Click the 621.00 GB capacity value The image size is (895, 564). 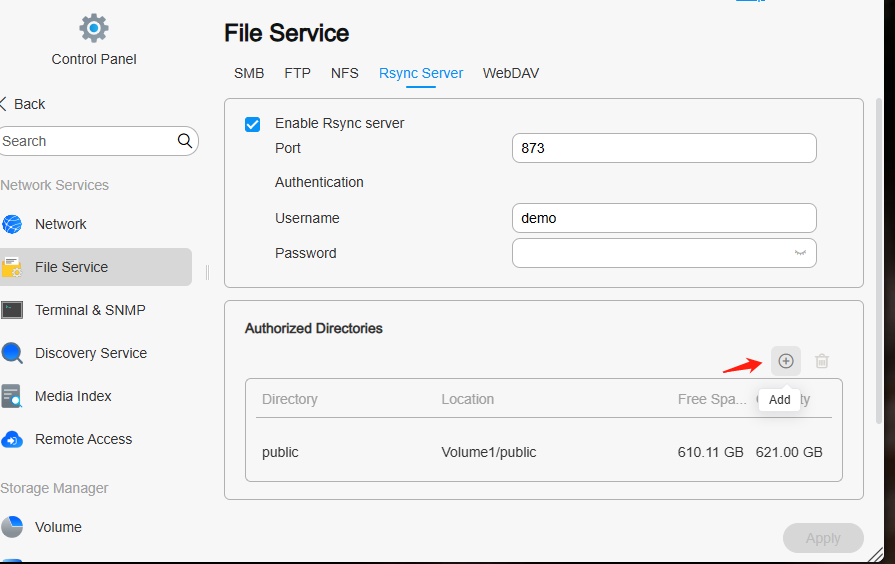pyautogui.click(x=789, y=452)
